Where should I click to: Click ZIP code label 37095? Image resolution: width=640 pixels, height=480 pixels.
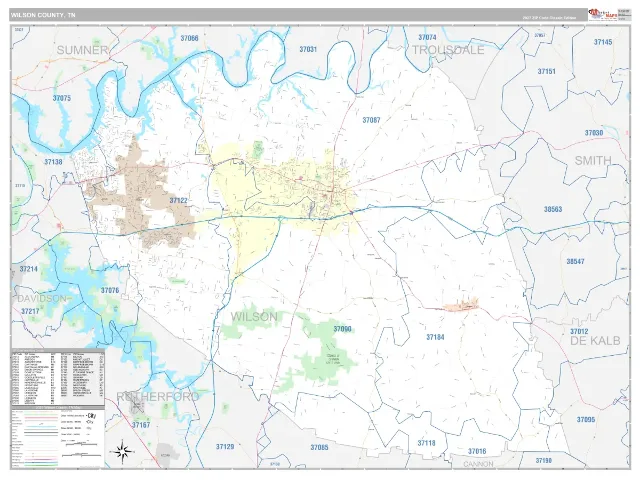click(586, 420)
